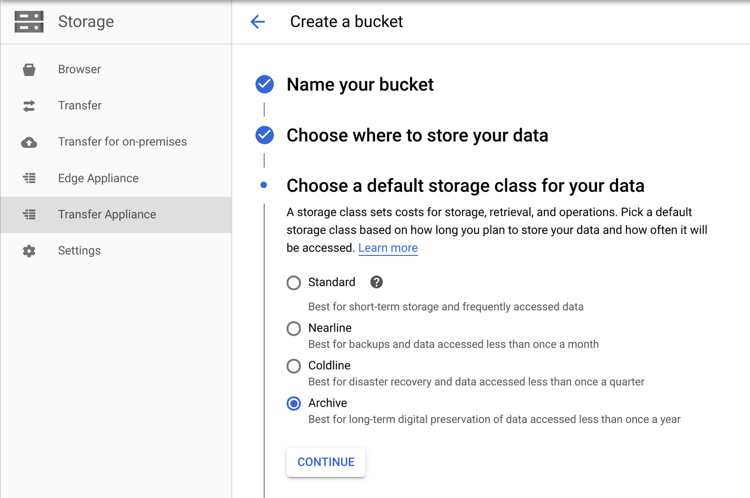Select the Archive storage class radio button
Screen dimensions: 750x498
(x=294, y=404)
